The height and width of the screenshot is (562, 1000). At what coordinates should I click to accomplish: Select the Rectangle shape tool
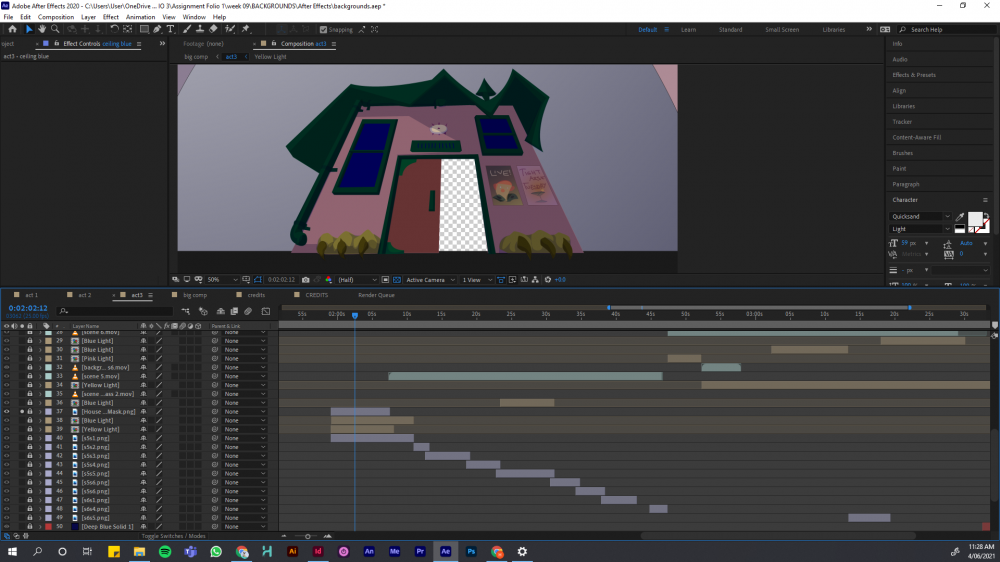pos(143,29)
